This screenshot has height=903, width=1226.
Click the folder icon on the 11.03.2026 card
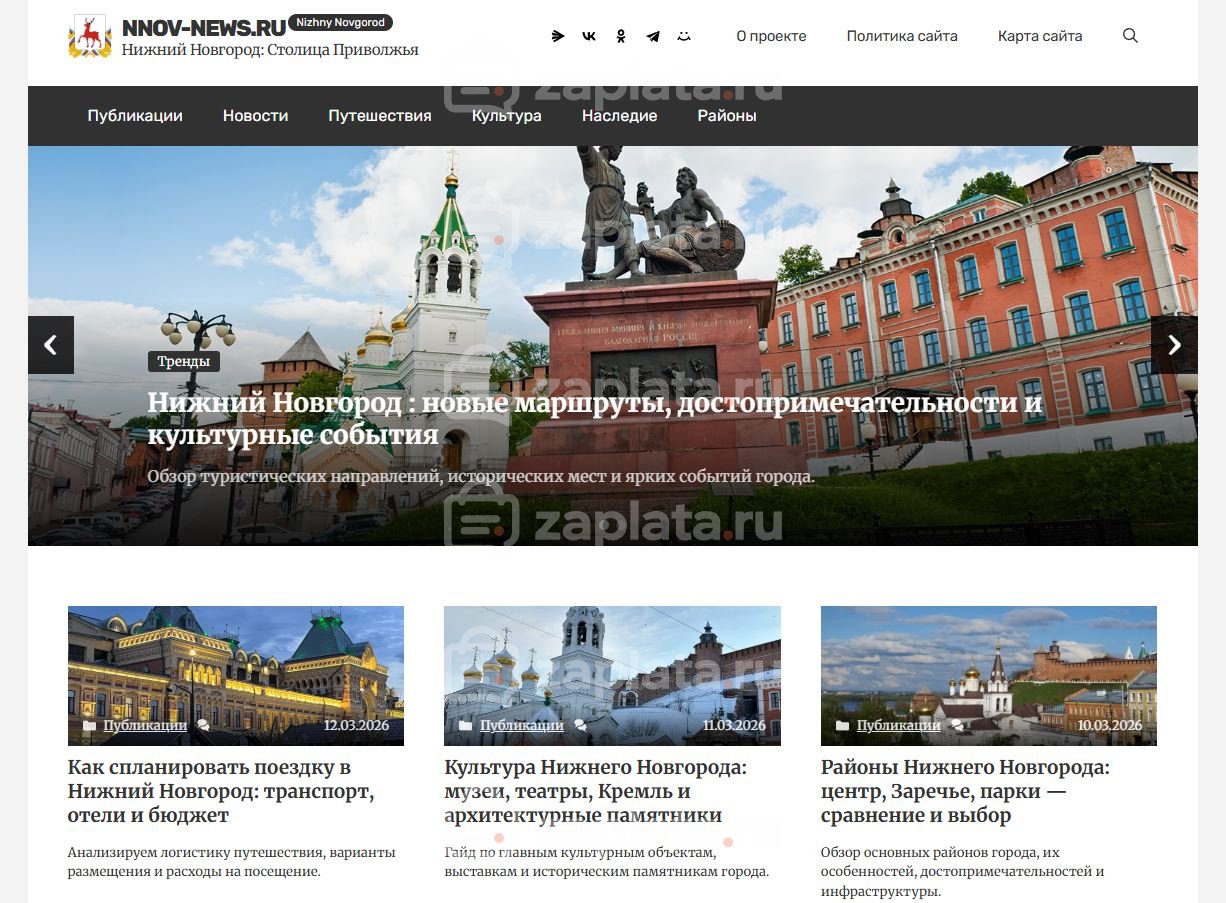tap(465, 726)
